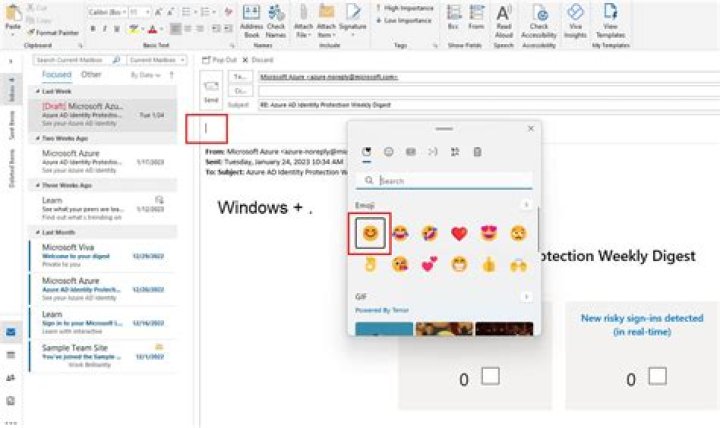Click the To... button
The image size is (720, 428).
click(x=240, y=77)
